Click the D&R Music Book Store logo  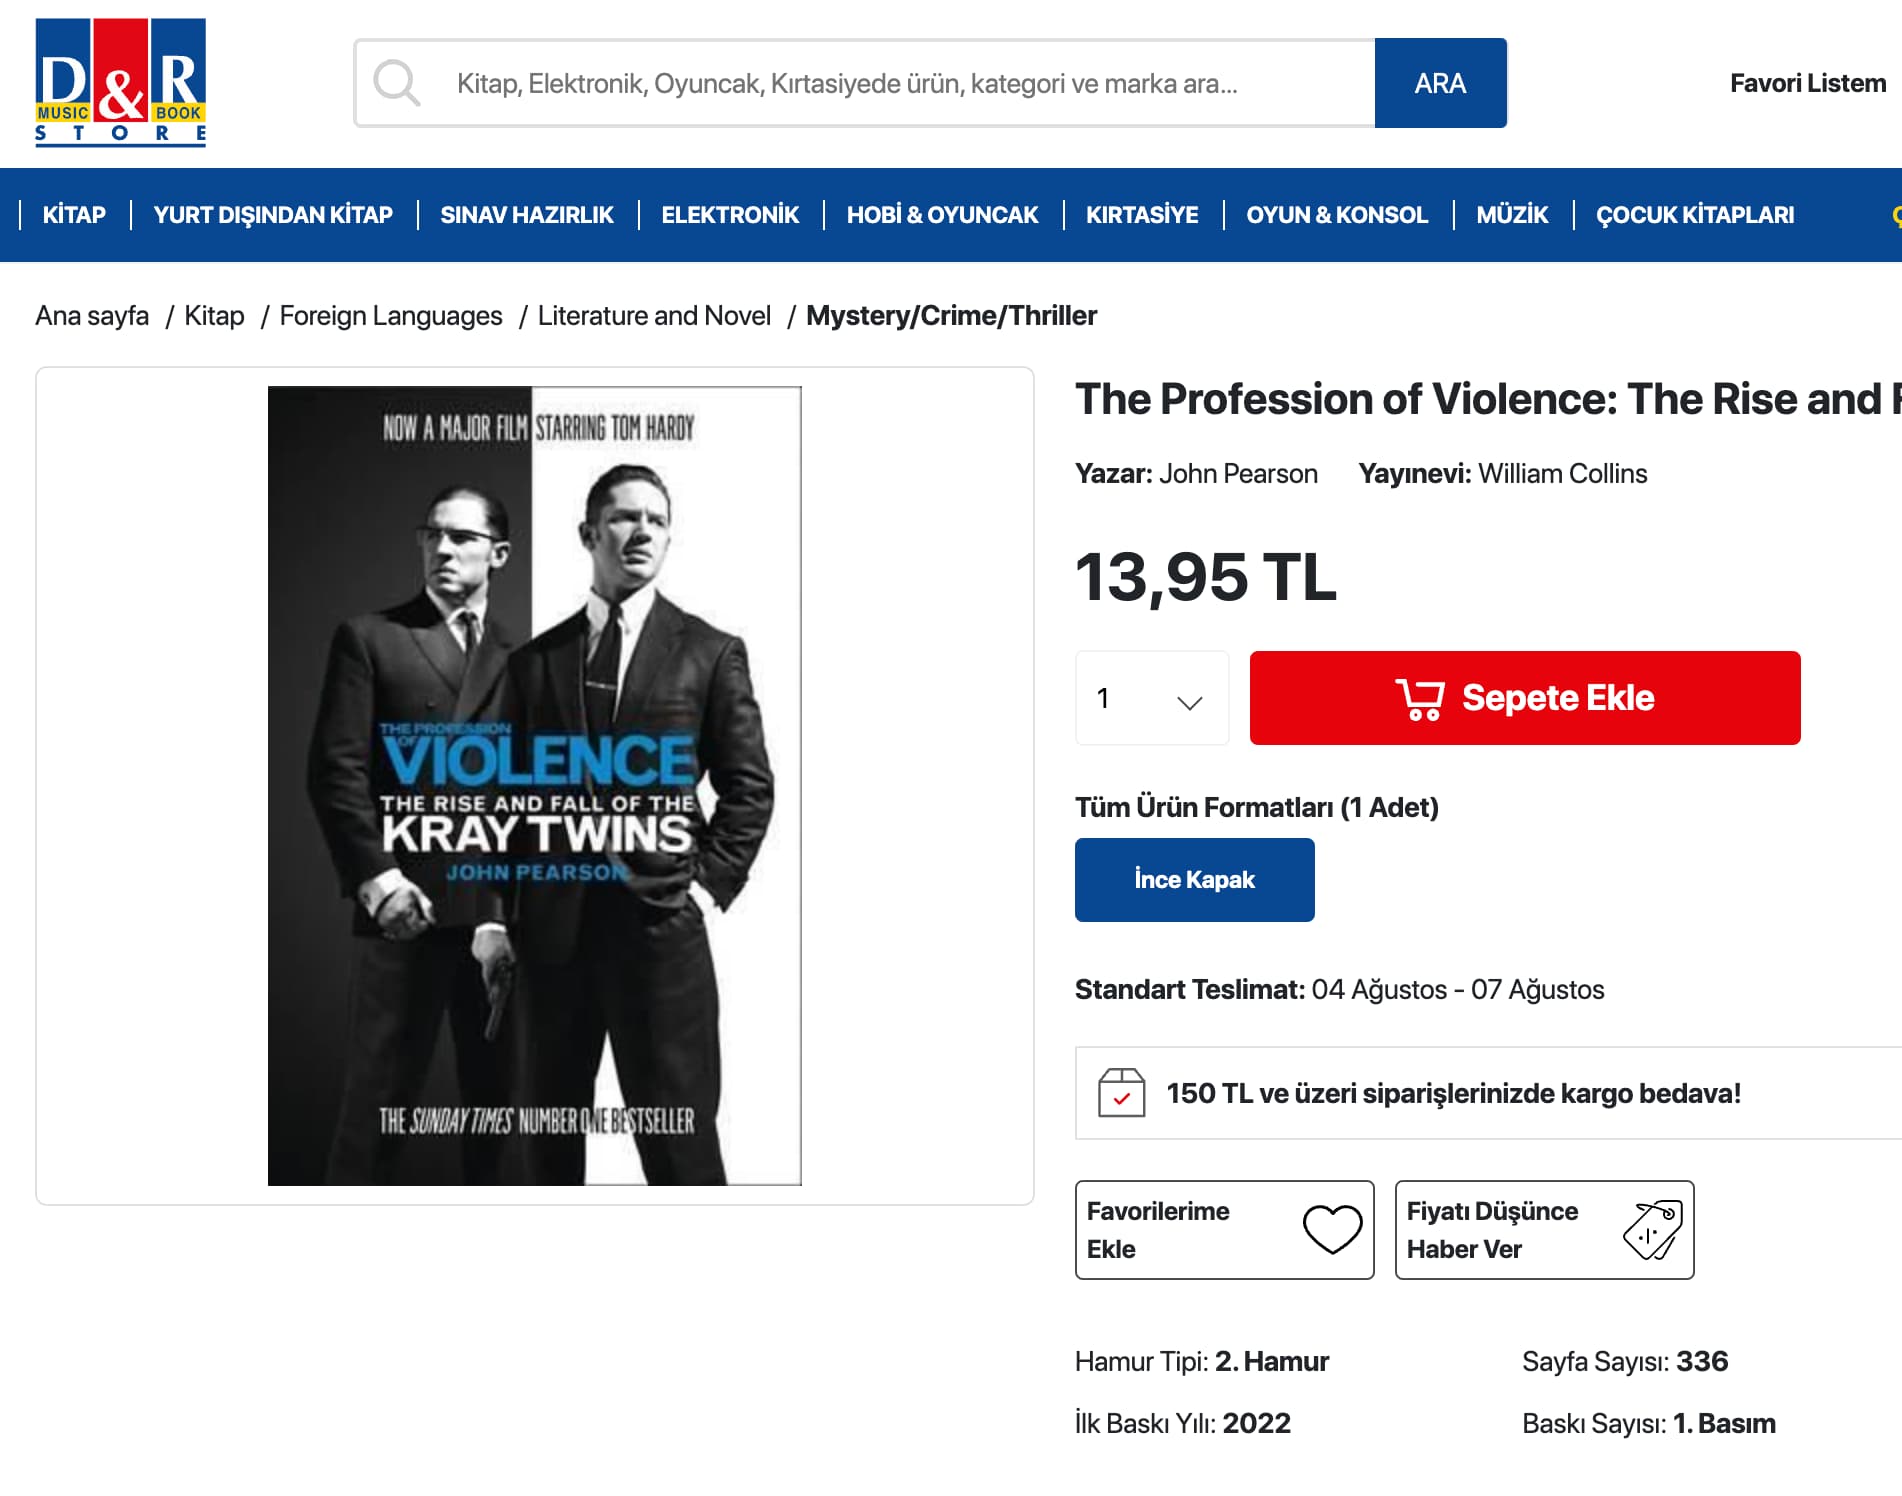[x=120, y=83]
